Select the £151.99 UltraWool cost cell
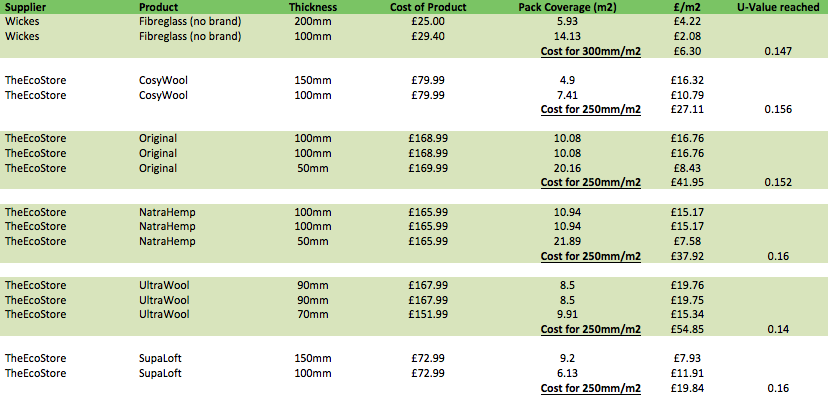The image size is (828, 397). click(x=428, y=315)
